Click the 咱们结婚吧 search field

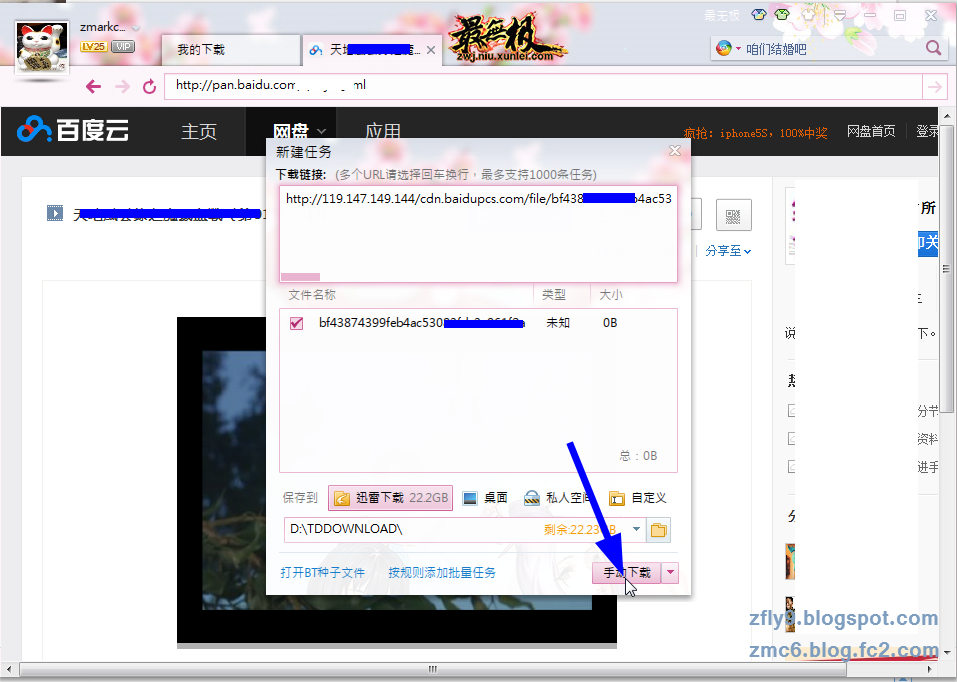[x=830, y=49]
